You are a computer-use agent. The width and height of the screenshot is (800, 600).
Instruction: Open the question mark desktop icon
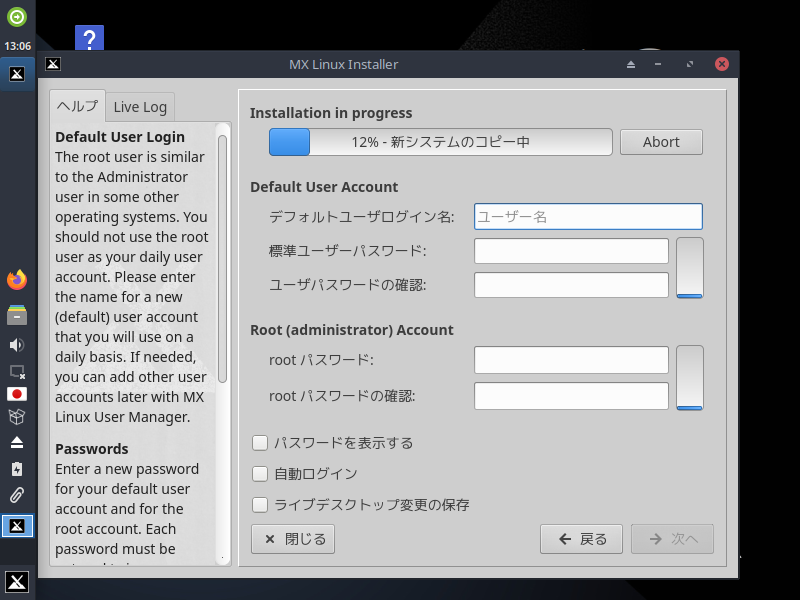pyautogui.click(x=89, y=38)
